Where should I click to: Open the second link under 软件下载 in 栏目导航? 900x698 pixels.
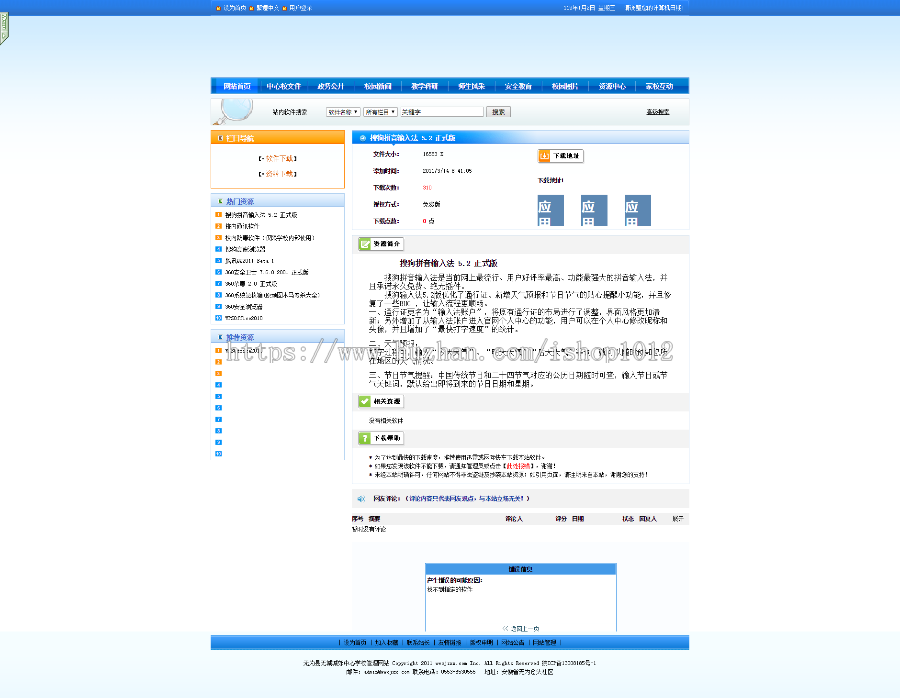280,174
